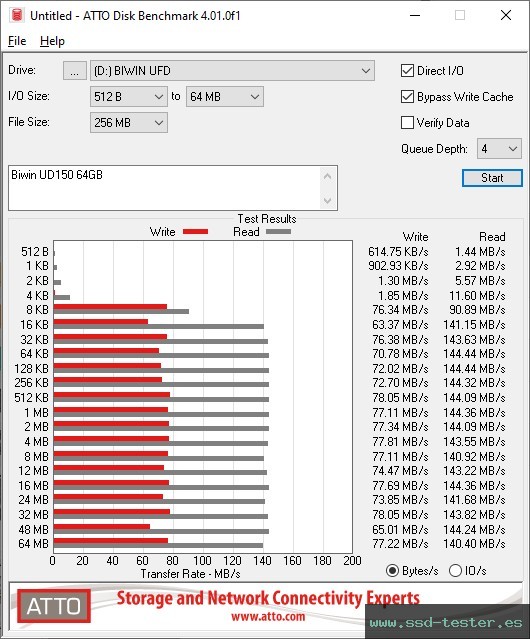This screenshot has width=530, height=639.
Task: Open the Queue Depth dropdown
Action: 499,149
